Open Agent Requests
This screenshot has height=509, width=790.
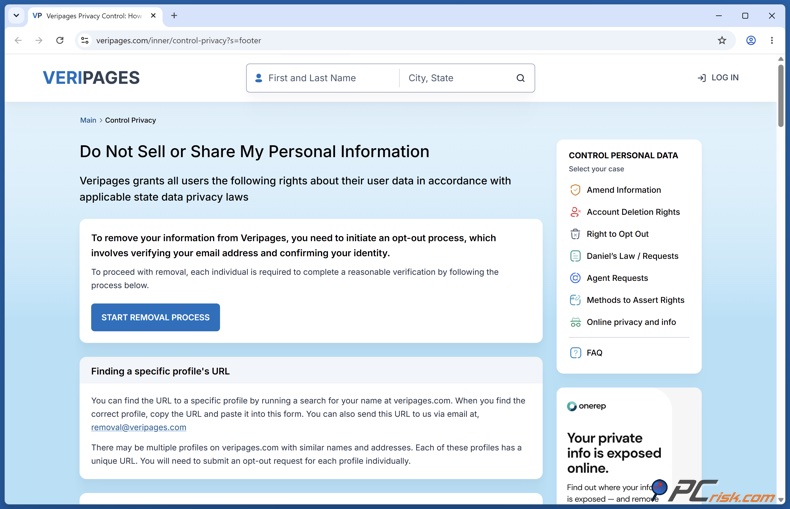pyautogui.click(x=617, y=278)
